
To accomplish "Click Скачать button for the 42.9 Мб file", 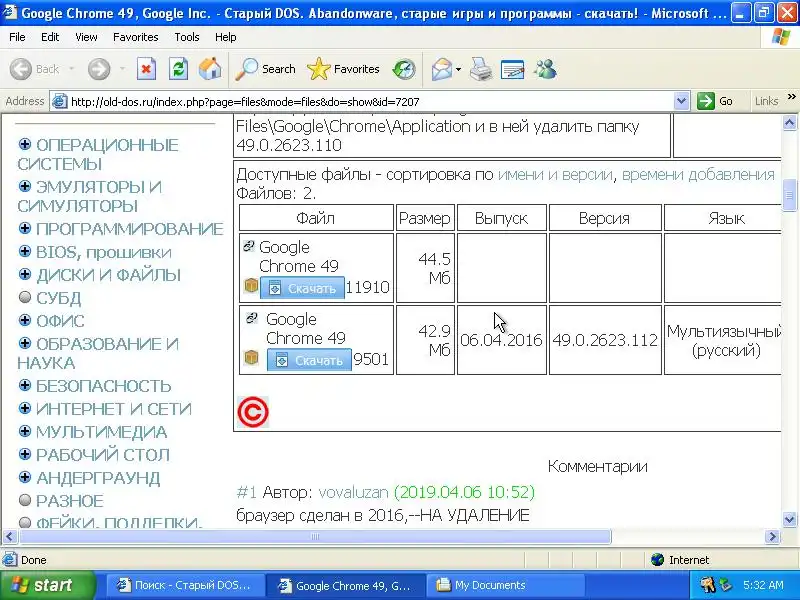I will point(309,360).
